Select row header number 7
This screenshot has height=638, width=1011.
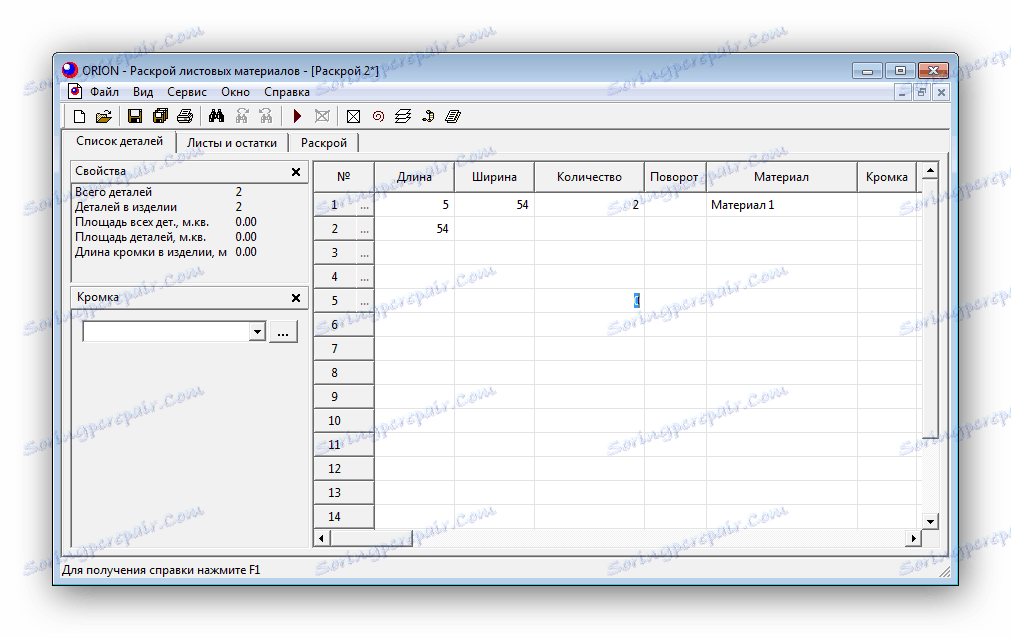tap(344, 349)
